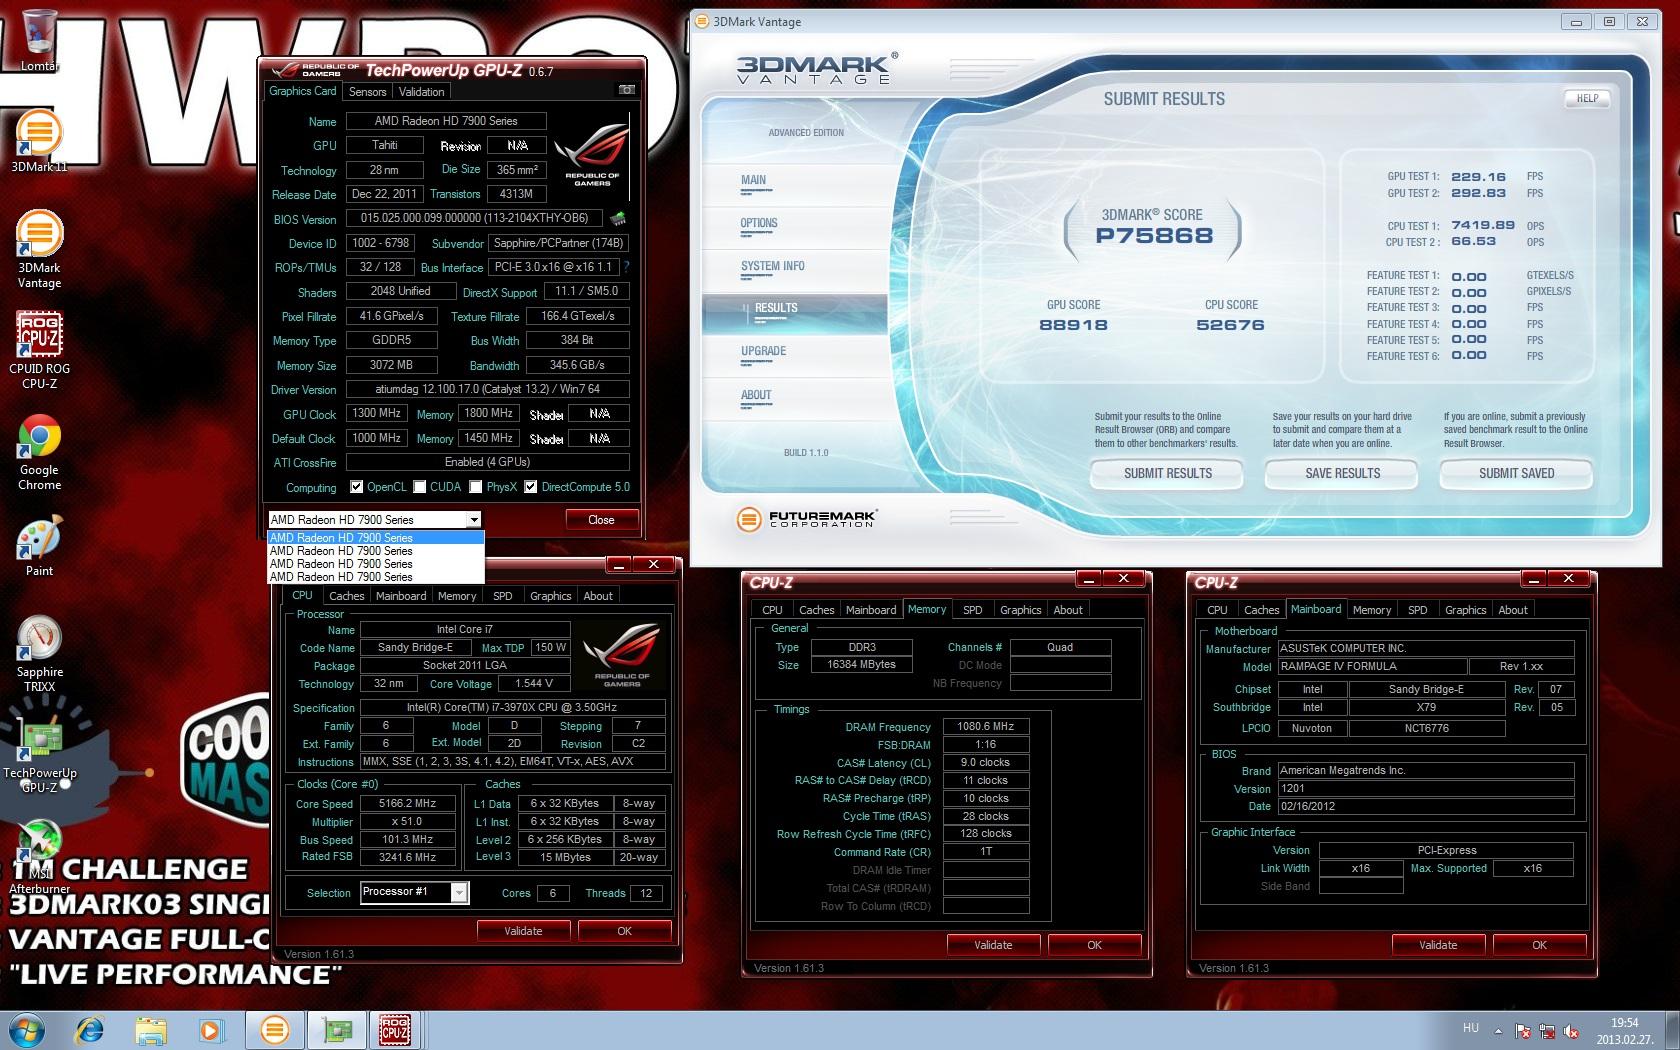Open the Windows Start menu
The image size is (1680, 1050).
click(26, 1030)
